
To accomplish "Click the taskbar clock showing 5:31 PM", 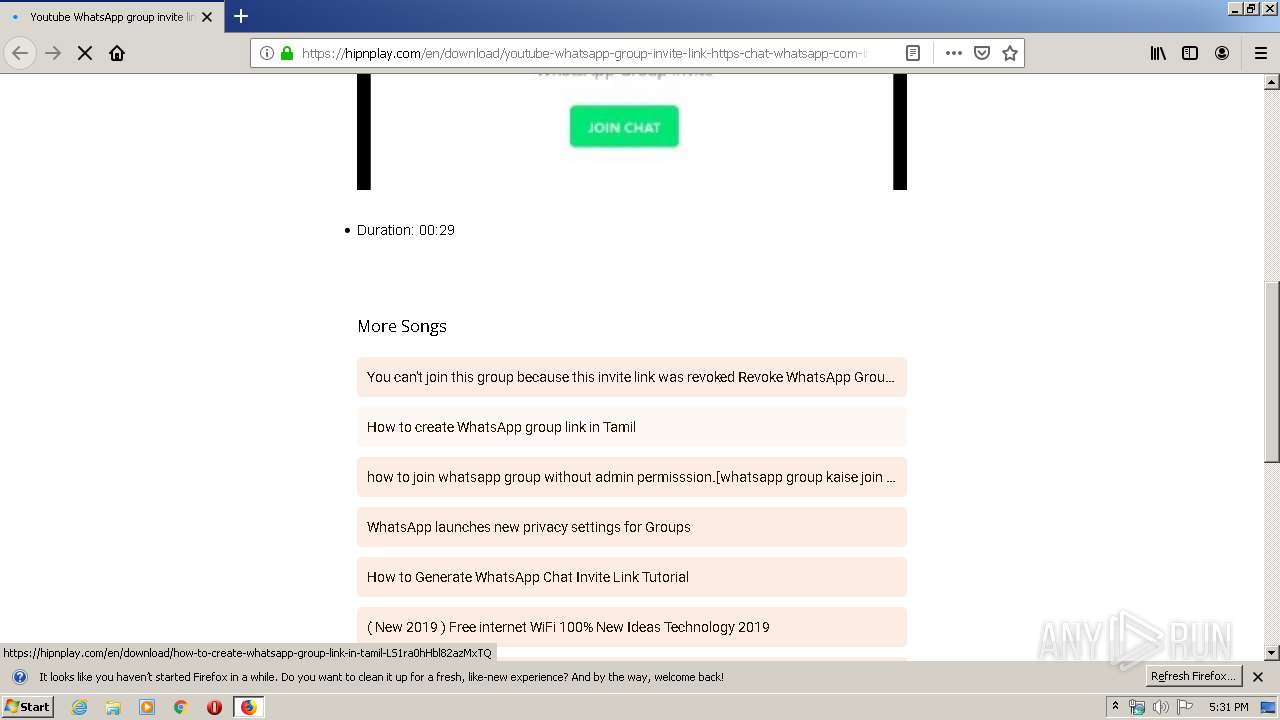I will [1228, 707].
